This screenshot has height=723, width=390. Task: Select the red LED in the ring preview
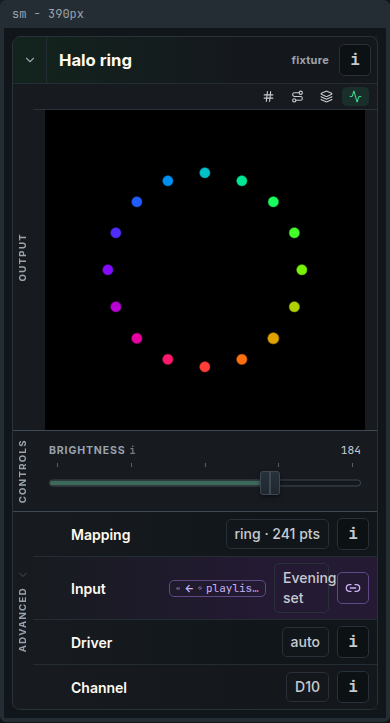(x=205, y=367)
